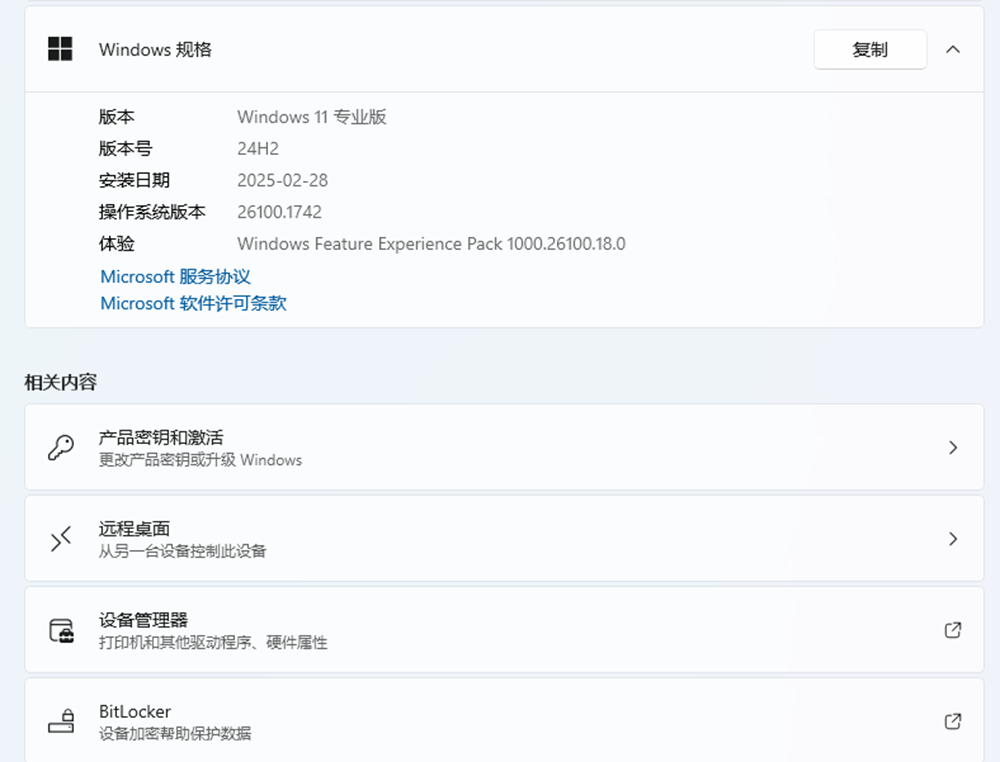Image resolution: width=1000 pixels, height=762 pixels.
Task: Click the description 更改产品密钥或升级 Windows
Action: tap(200, 460)
